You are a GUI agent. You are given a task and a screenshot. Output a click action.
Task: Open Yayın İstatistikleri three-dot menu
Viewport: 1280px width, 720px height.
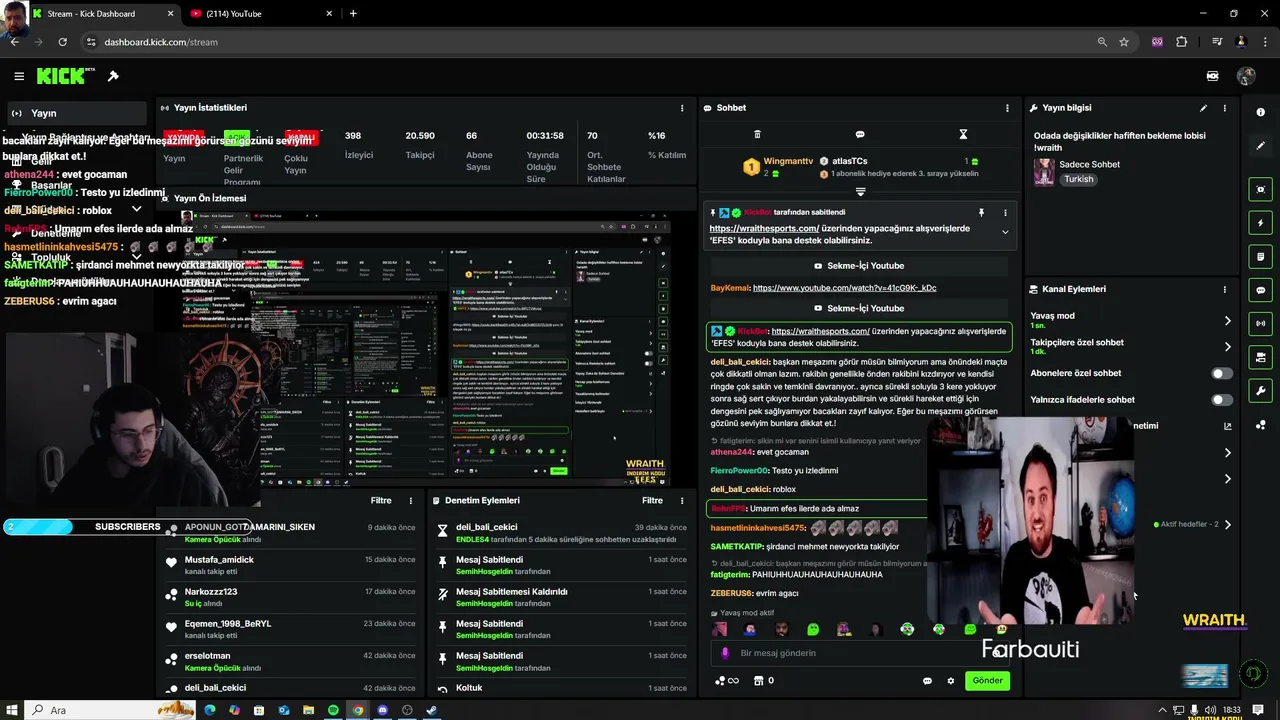tap(682, 108)
